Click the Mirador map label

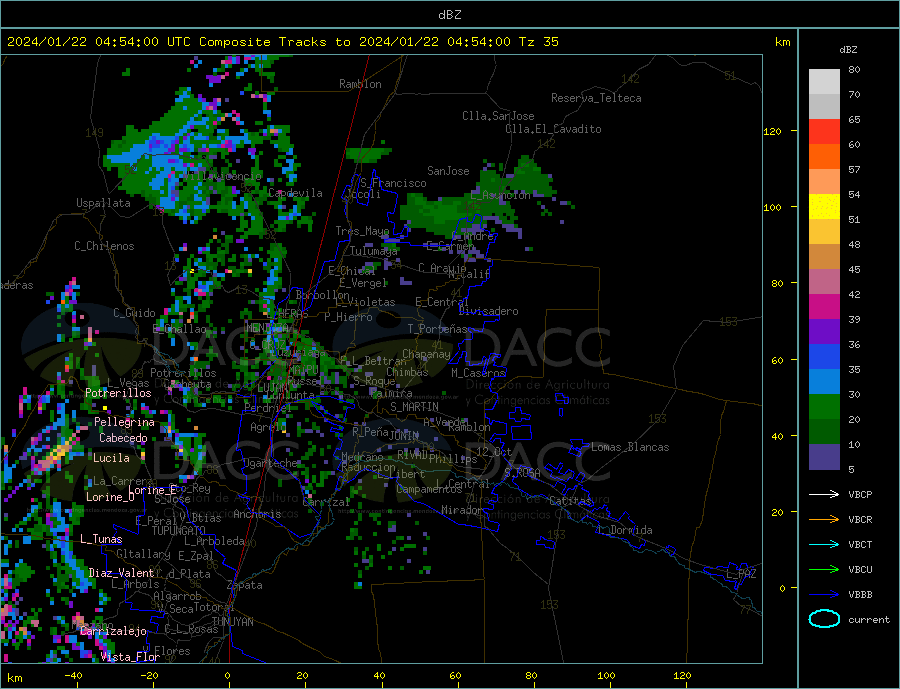pos(462,510)
